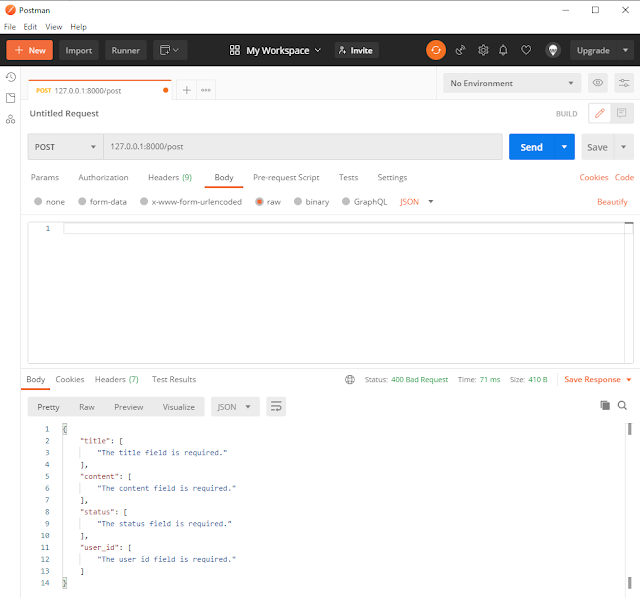Toggle response line wrap icon
This screenshot has height=598, width=640.
(276, 407)
